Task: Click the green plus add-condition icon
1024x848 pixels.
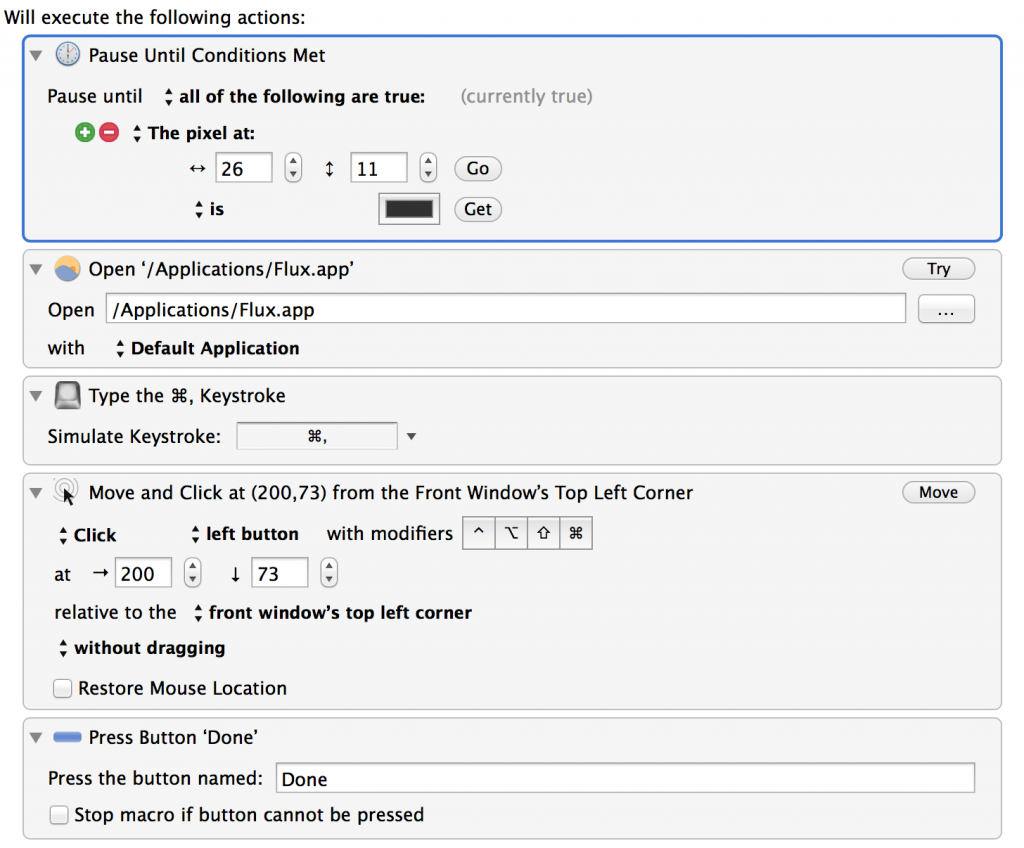Action: pyautogui.click(x=85, y=133)
